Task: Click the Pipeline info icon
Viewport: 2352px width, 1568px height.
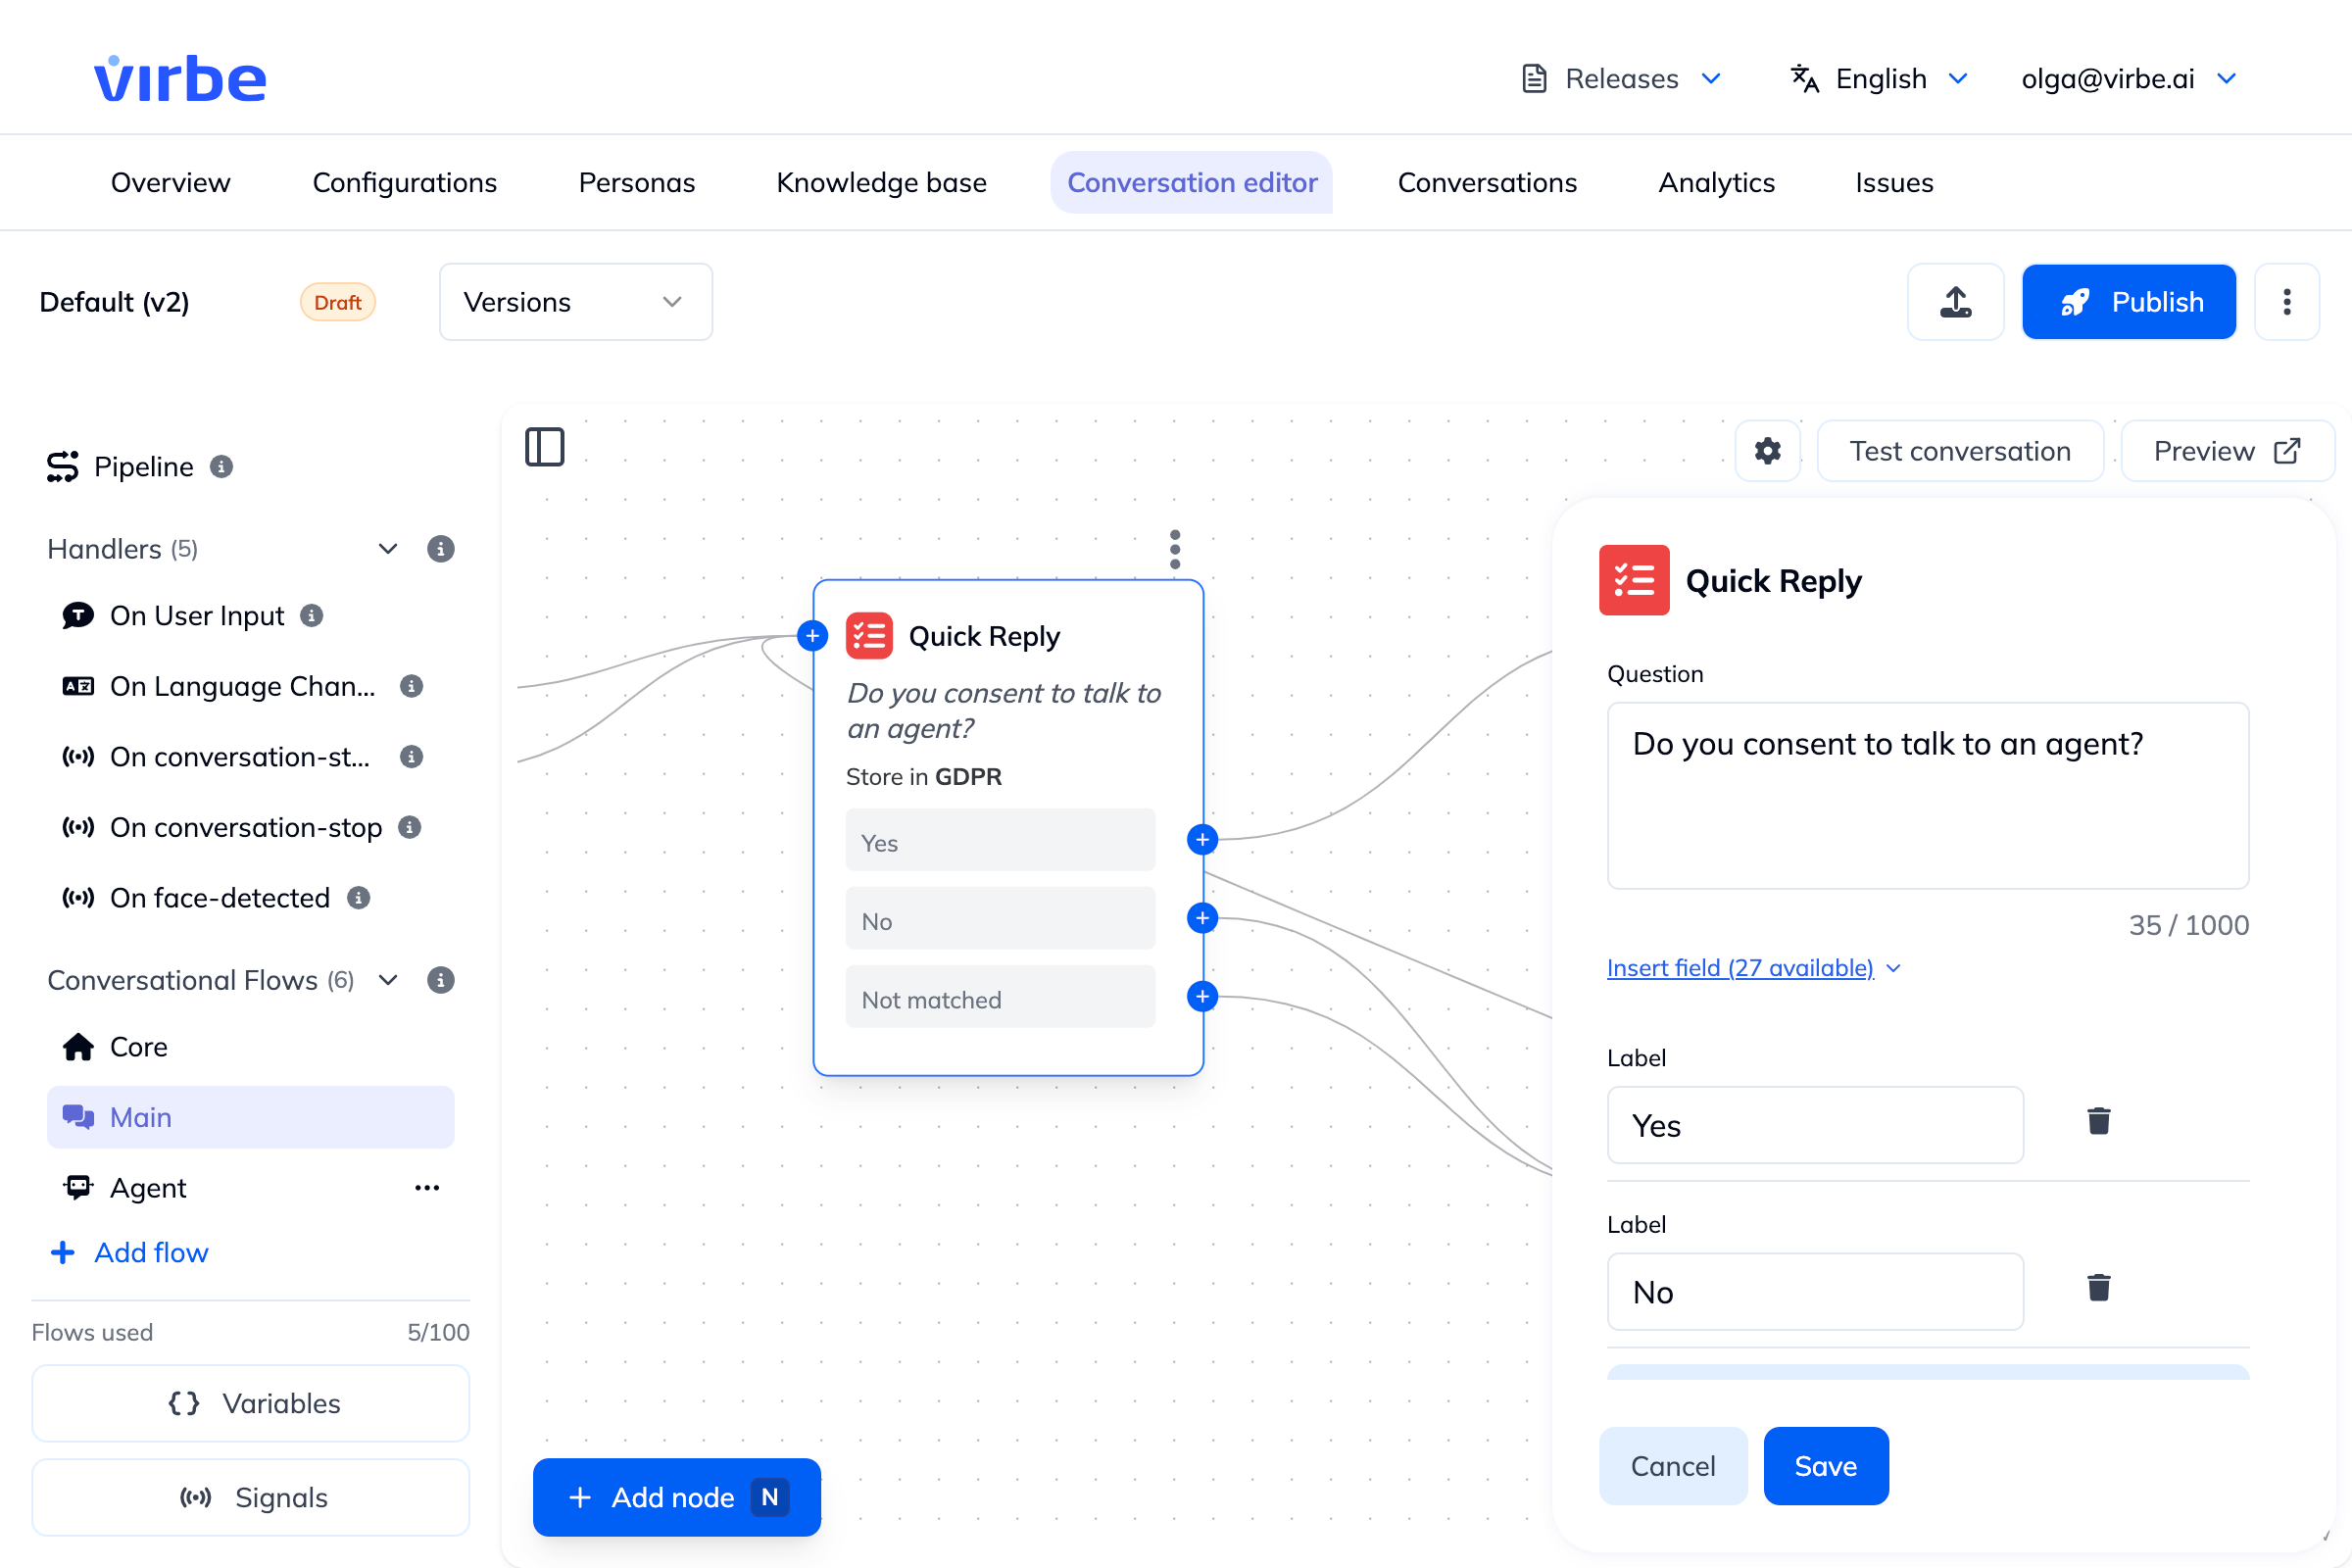Action: [x=221, y=467]
